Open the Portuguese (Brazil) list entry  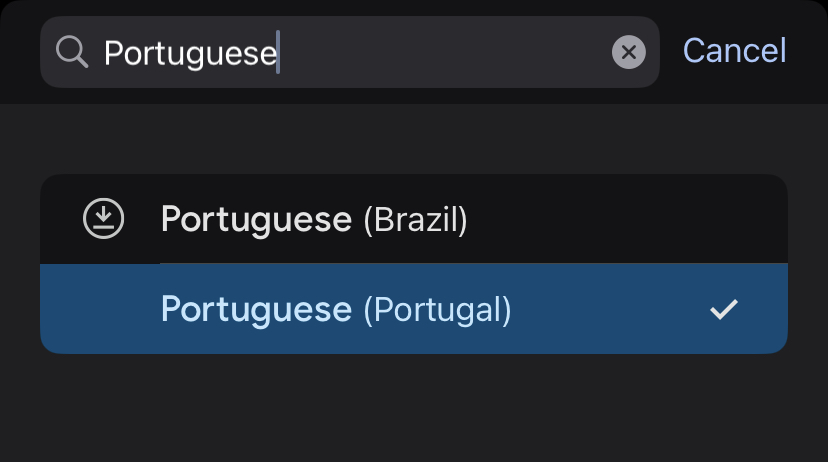(314, 219)
